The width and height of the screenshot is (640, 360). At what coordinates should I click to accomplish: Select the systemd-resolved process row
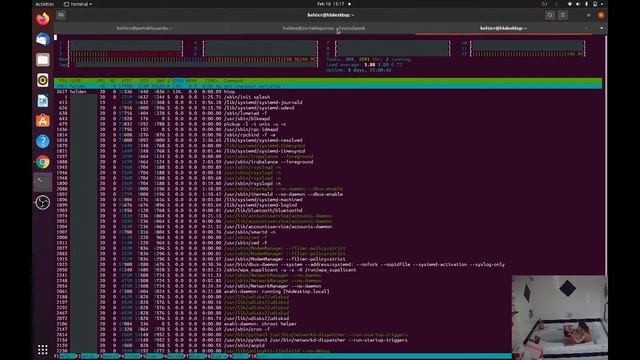click(328, 140)
